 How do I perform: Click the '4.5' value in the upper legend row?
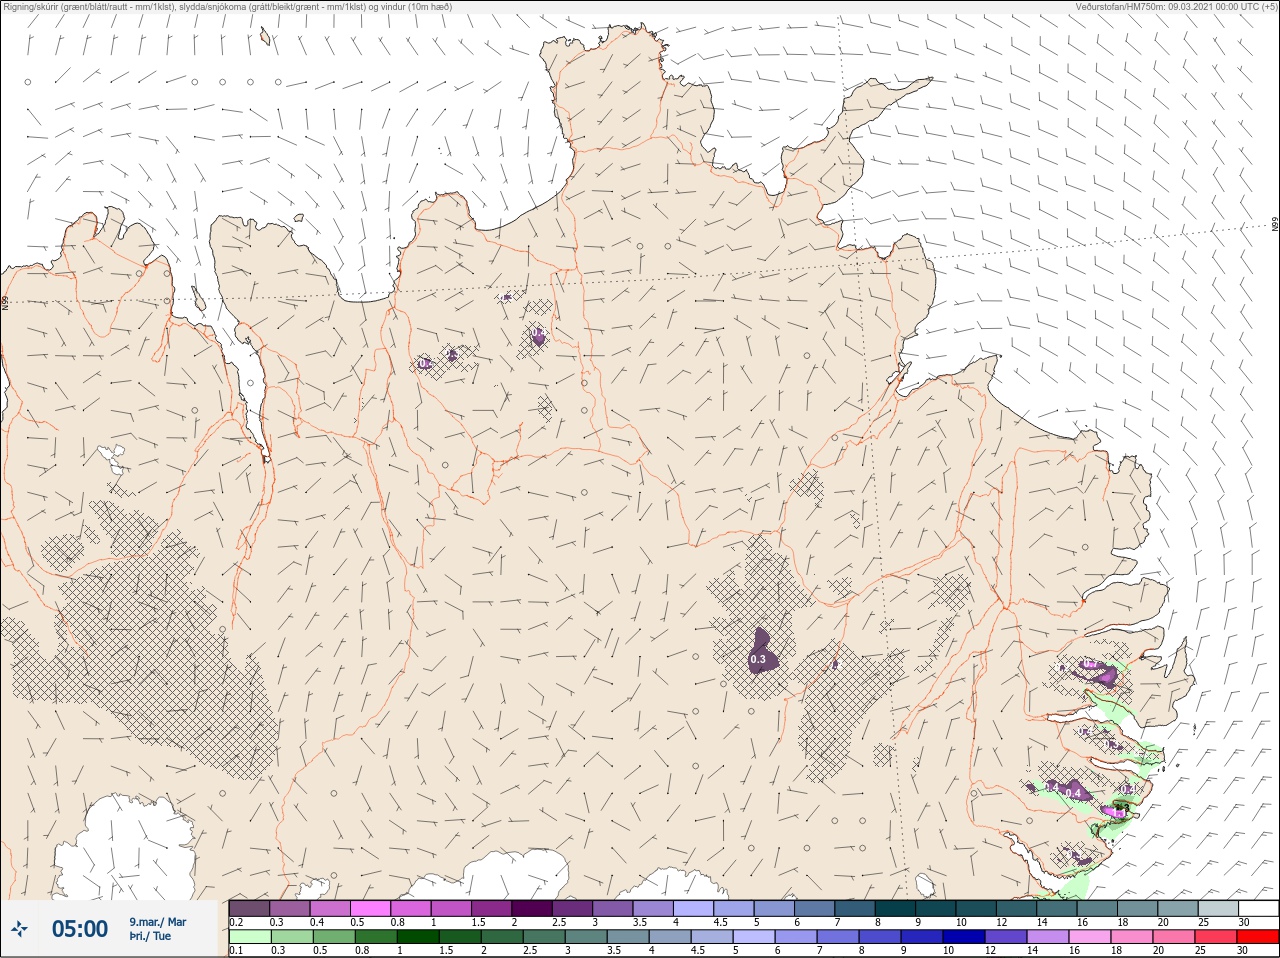pyautogui.click(x=720, y=923)
